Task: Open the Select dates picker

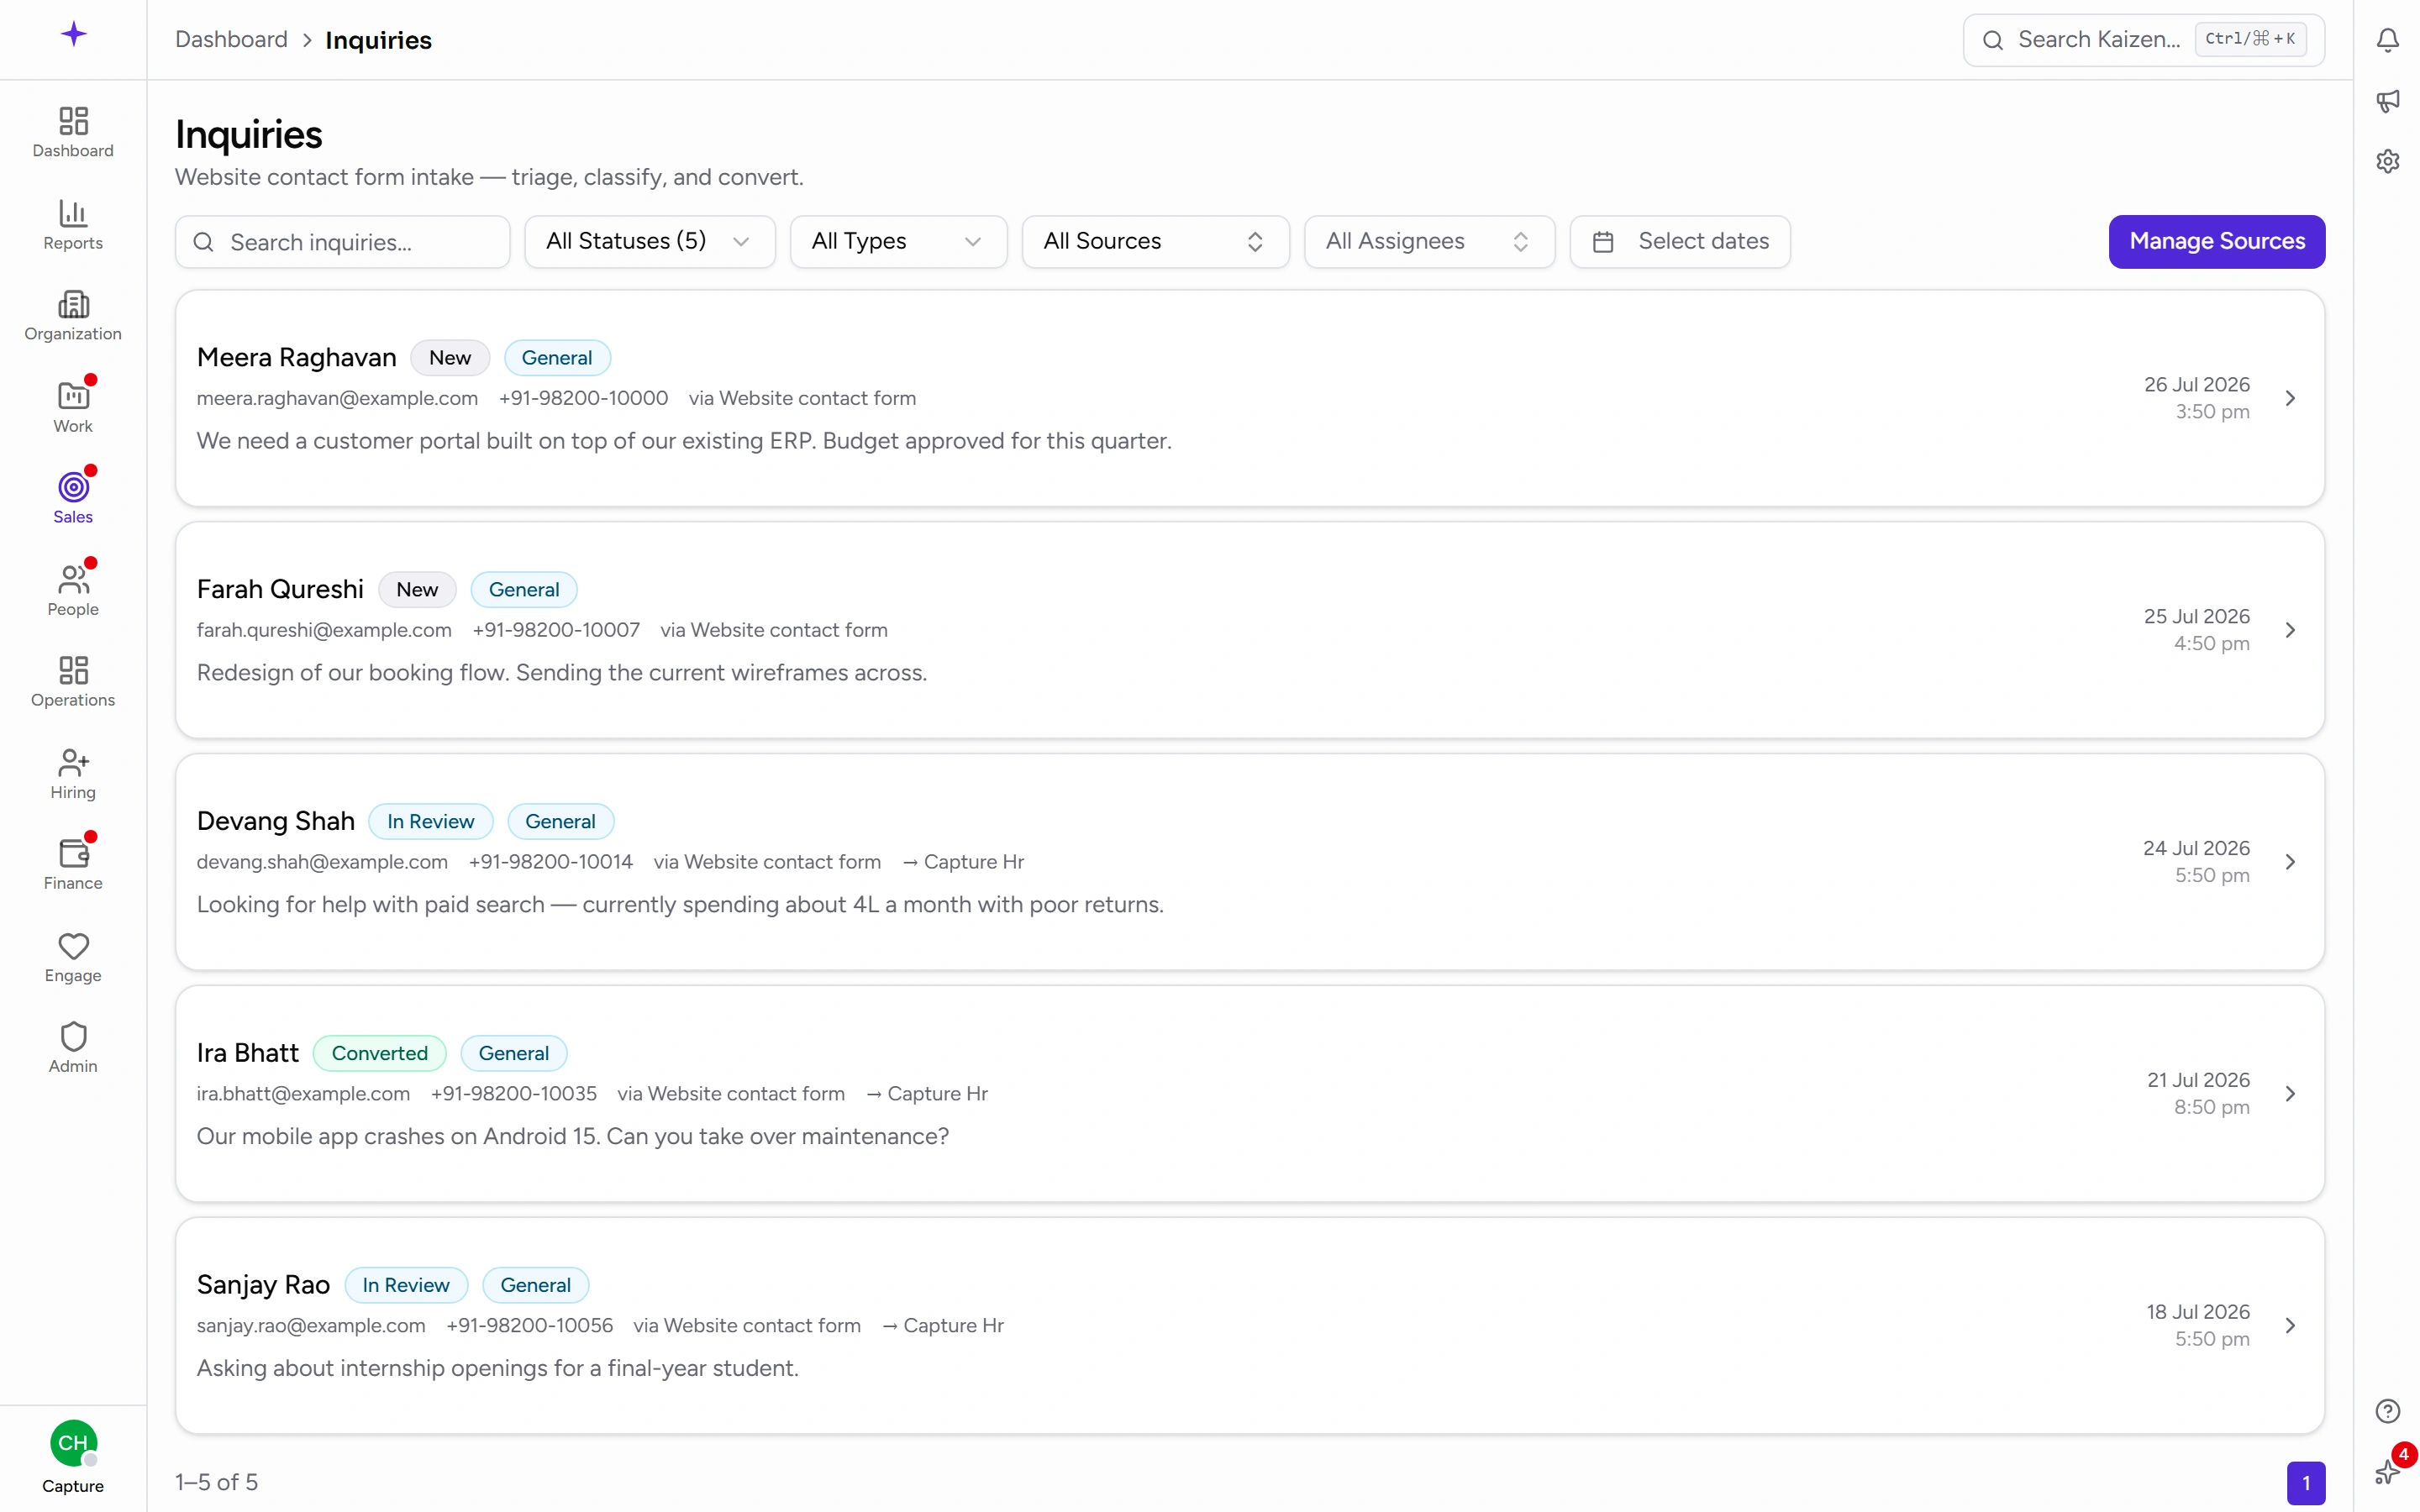Action: [x=1679, y=242]
